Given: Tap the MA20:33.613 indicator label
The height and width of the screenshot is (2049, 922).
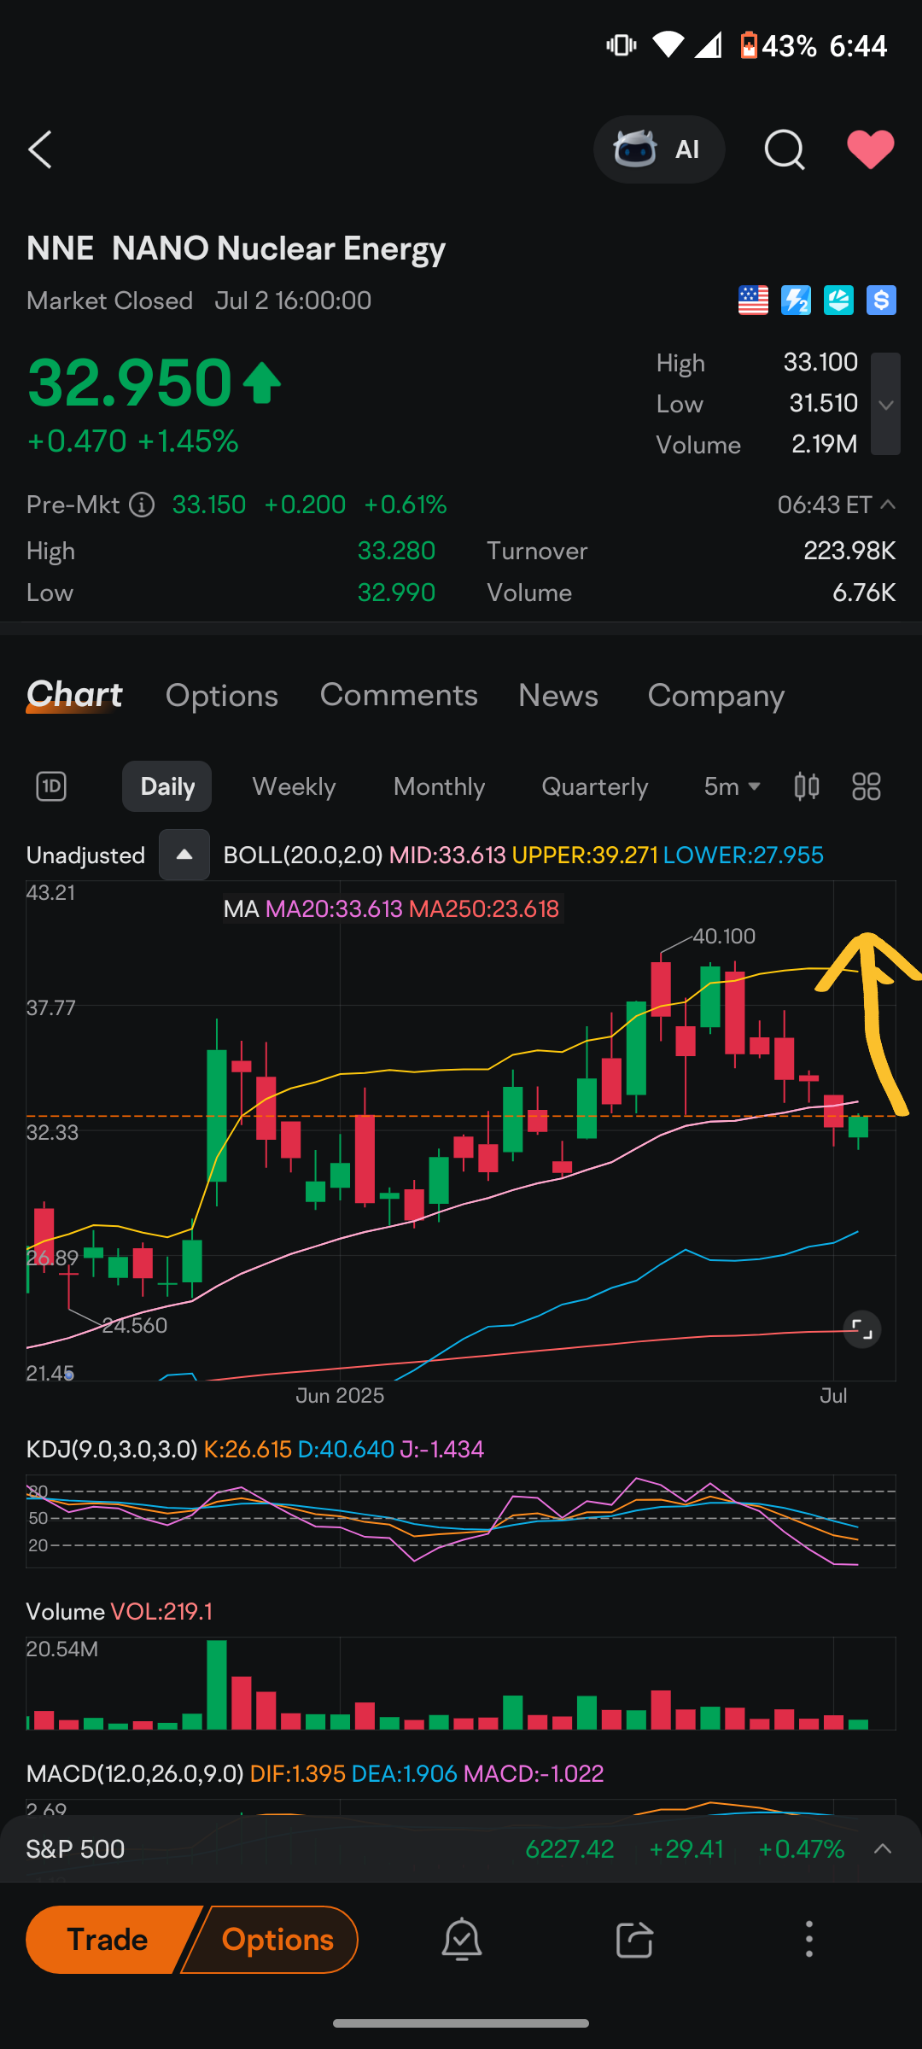Looking at the screenshot, I should [x=334, y=909].
